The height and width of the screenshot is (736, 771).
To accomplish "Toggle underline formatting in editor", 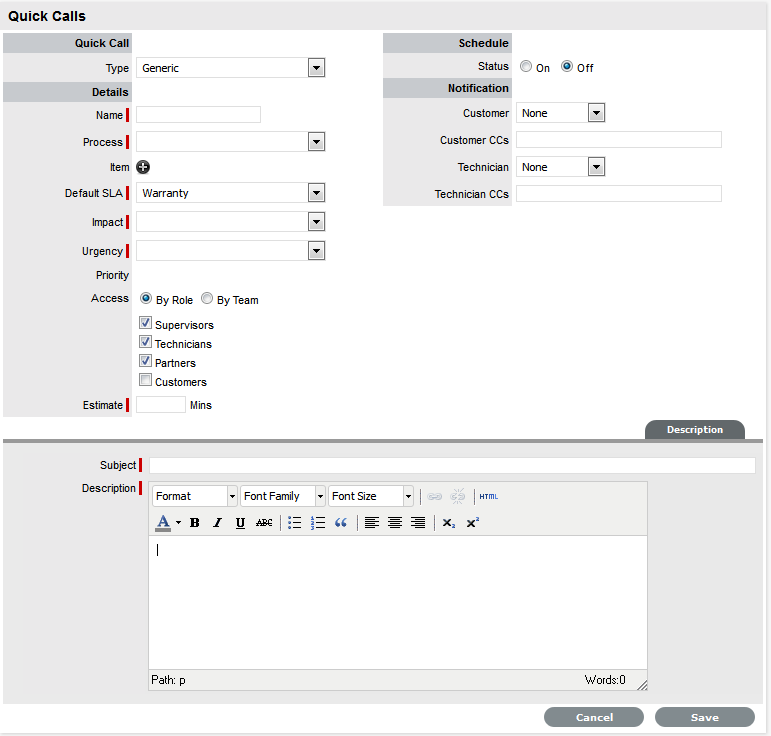I will (x=240, y=523).
